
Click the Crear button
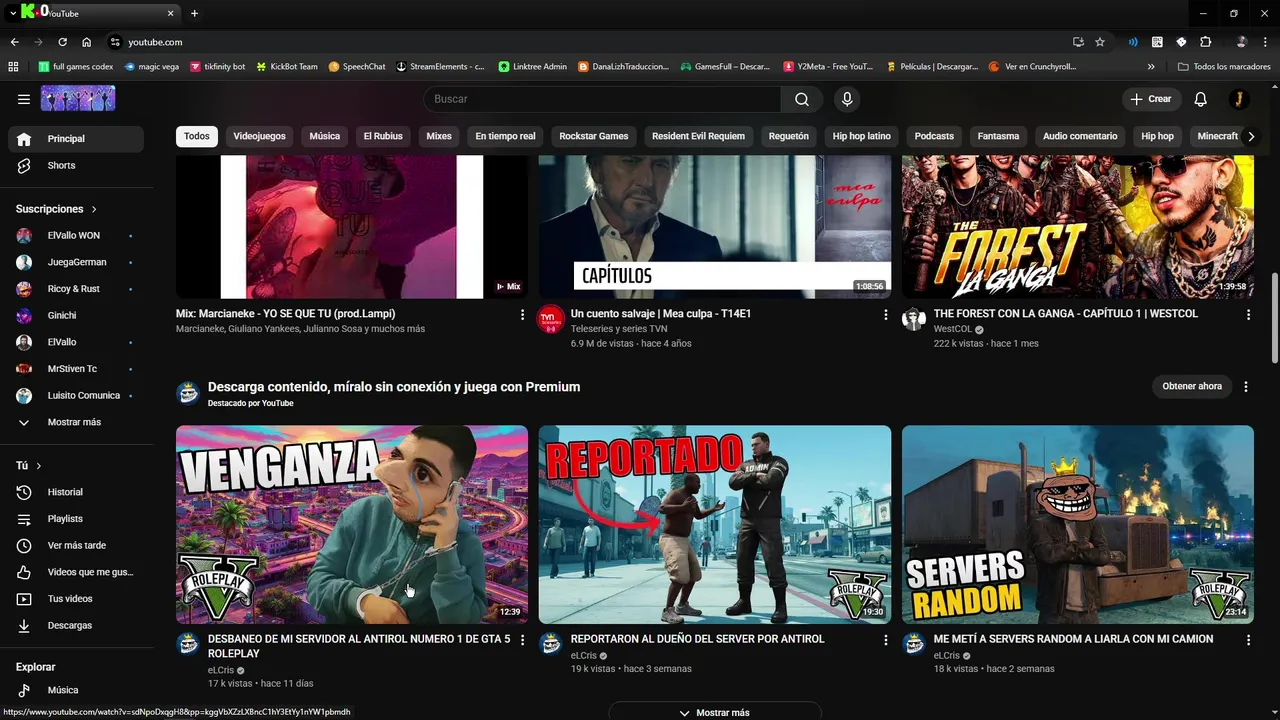pos(1150,99)
